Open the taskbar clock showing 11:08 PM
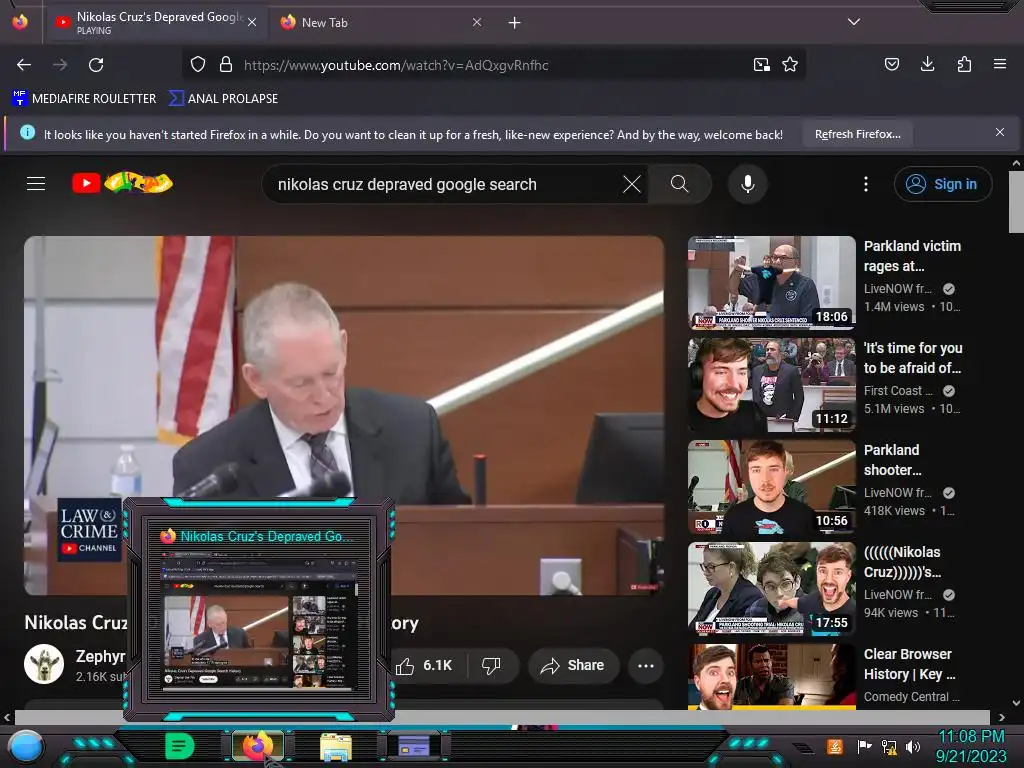 pyautogui.click(x=971, y=746)
